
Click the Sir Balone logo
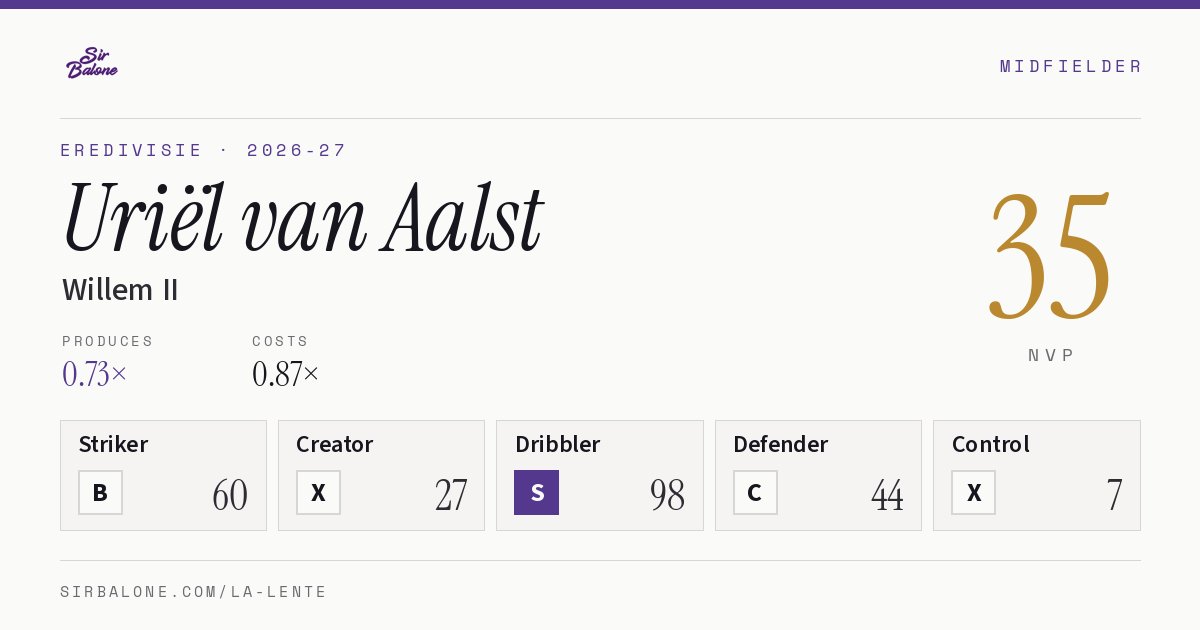[92, 63]
